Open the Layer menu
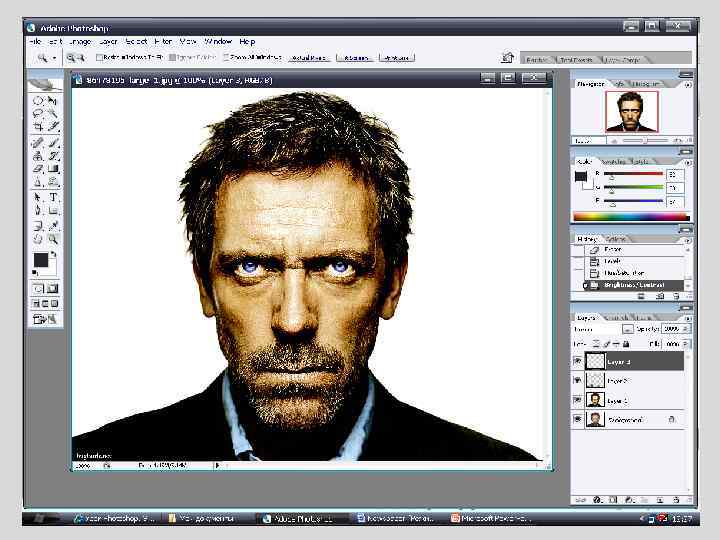 click(x=108, y=41)
